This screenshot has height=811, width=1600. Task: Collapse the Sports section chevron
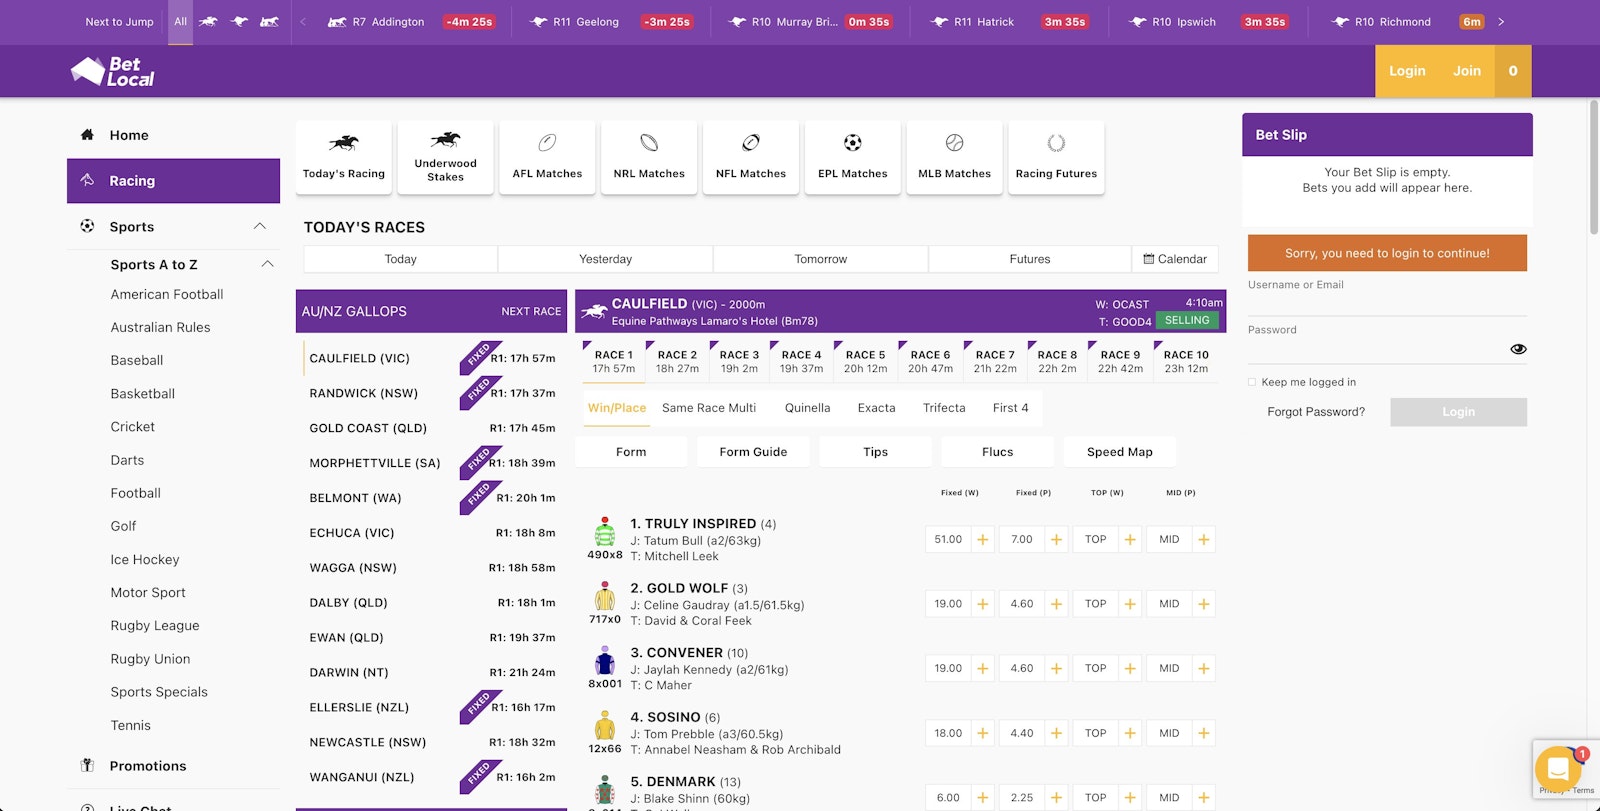tap(260, 227)
